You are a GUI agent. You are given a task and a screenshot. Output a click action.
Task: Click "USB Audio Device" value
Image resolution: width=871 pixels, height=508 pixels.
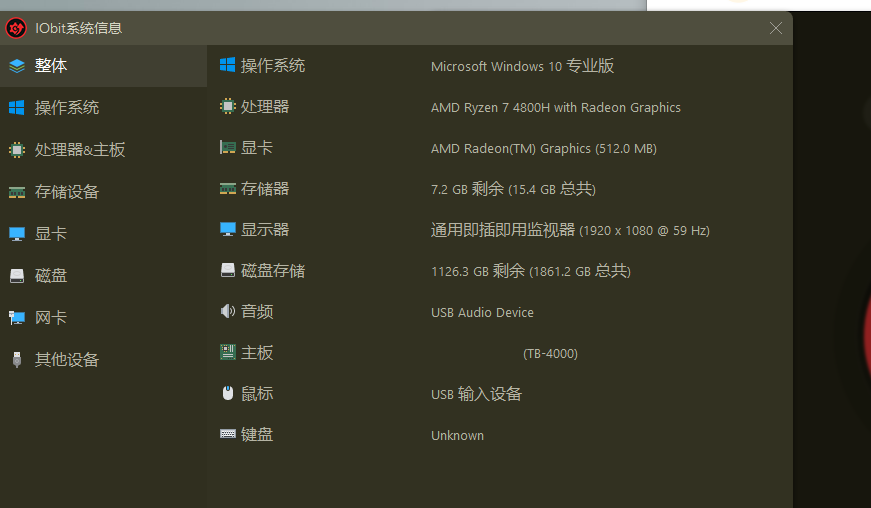click(482, 313)
